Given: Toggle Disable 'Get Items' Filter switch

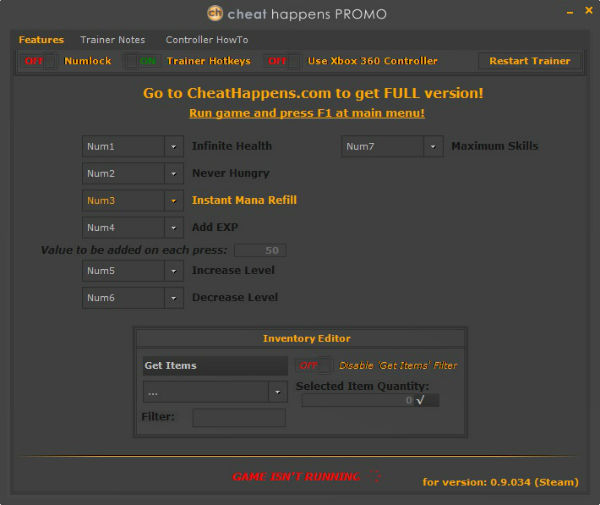Looking at the screenshot, I should (x=314, y=365).
